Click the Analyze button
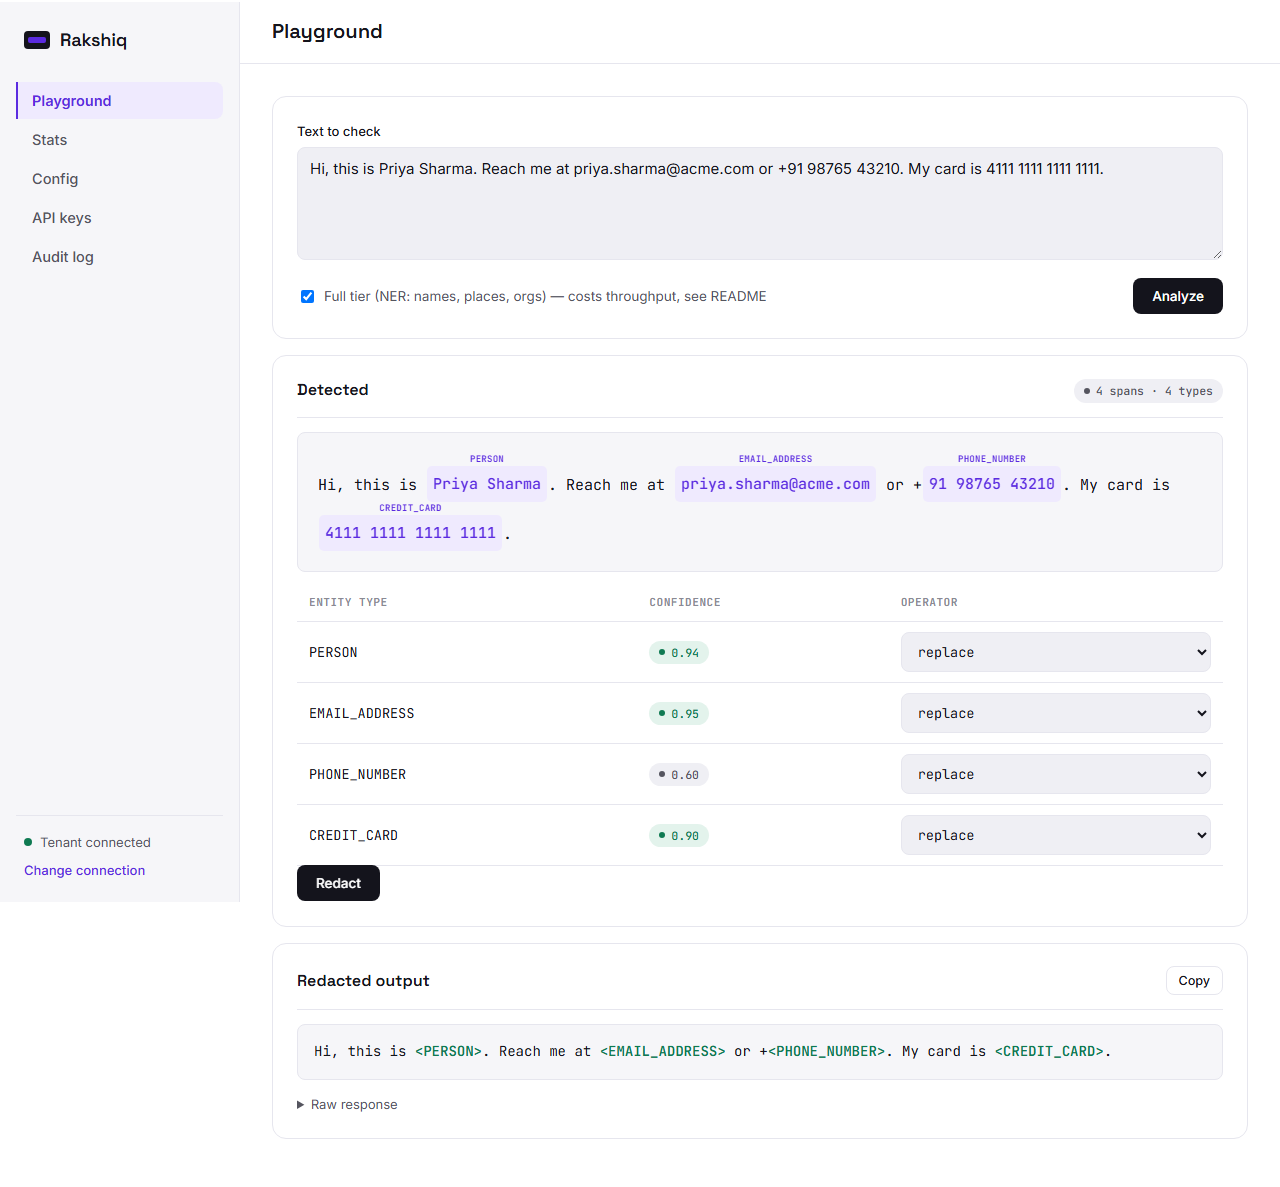This screenshot has width=1280, height=1187. 1177,296
